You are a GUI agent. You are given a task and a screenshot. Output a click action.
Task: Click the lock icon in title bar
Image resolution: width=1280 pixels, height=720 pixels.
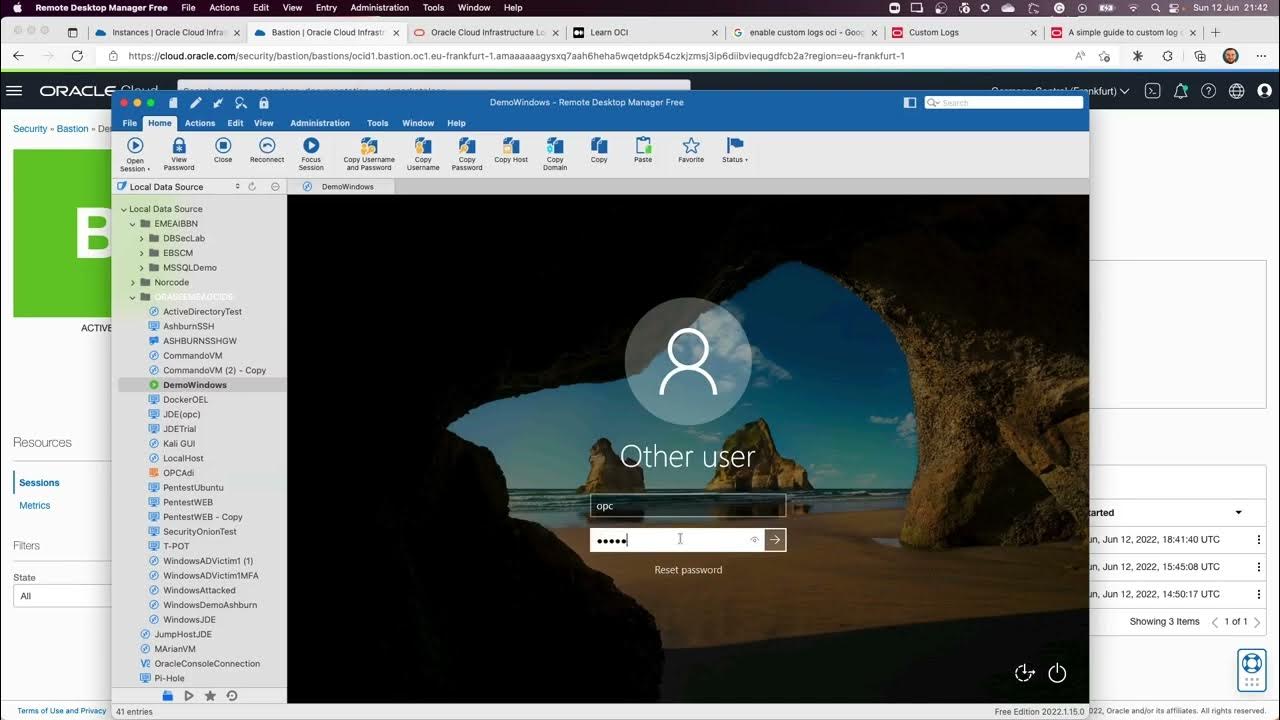[264, 102]
